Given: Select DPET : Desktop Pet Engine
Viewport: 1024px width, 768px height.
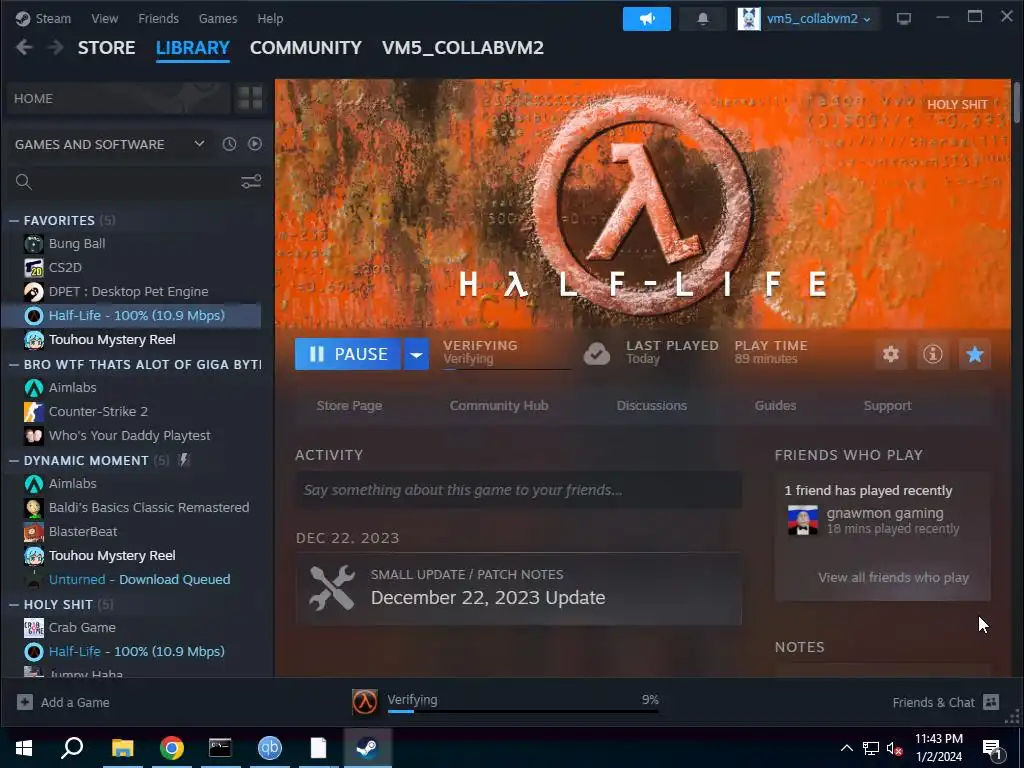Looking at the screenshot, I should 129,291.
